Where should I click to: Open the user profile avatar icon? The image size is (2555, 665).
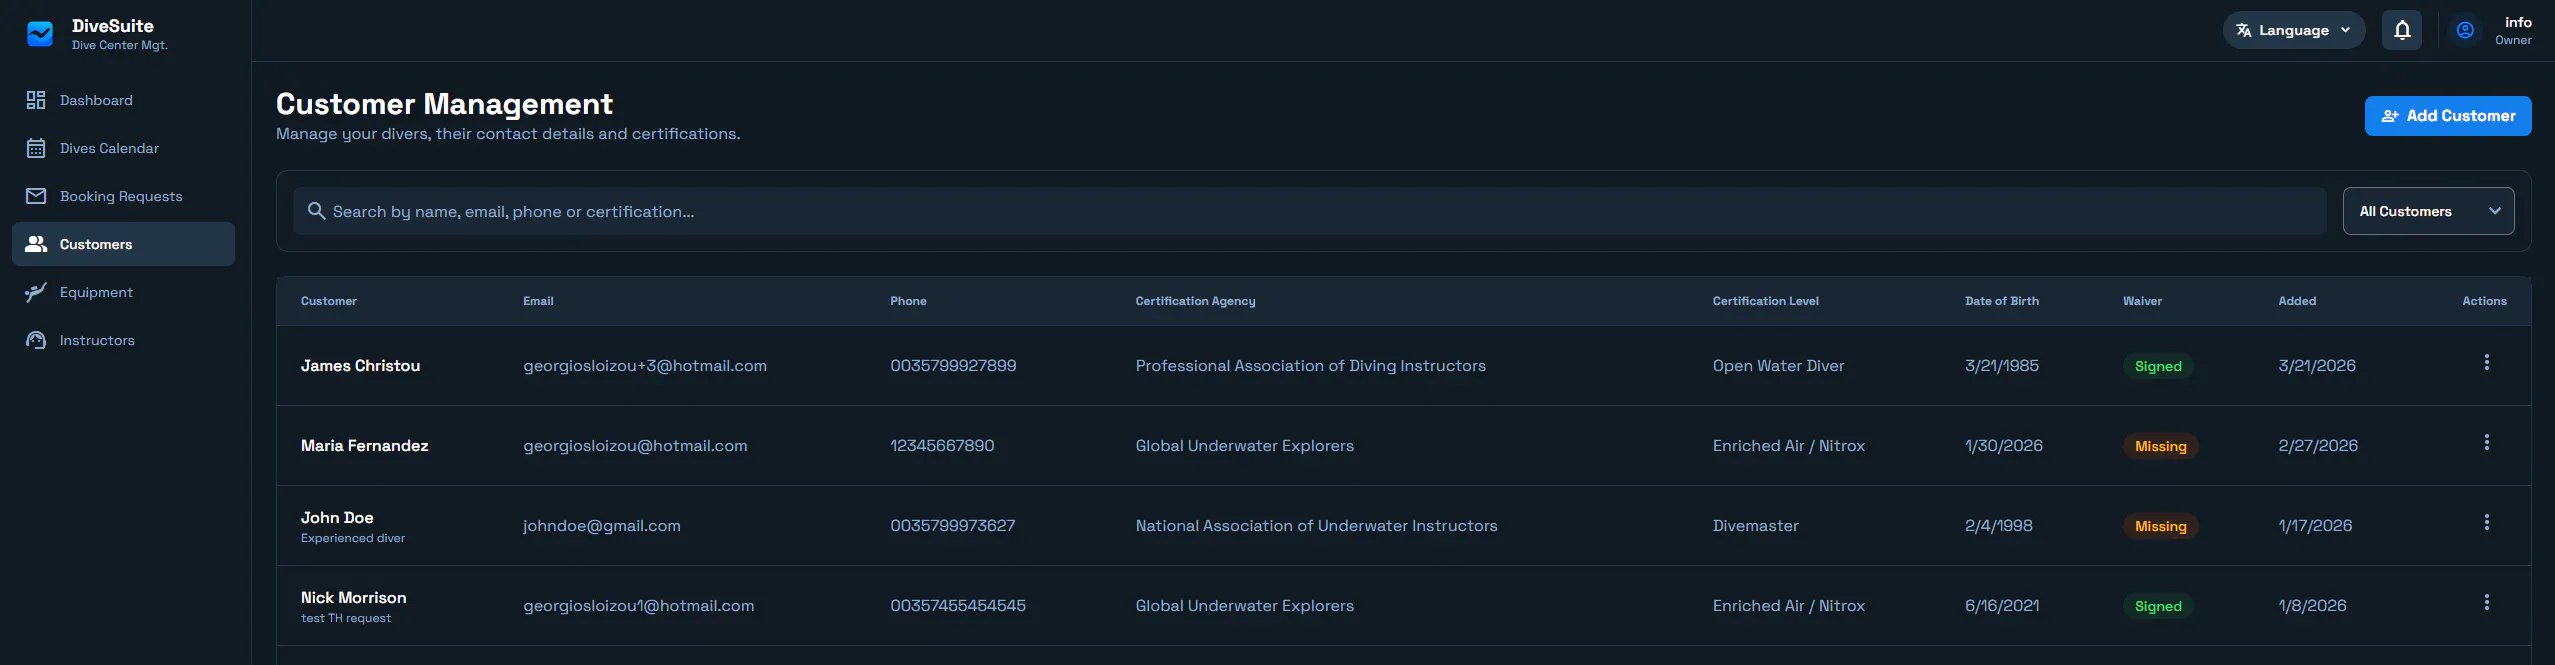2465,30
